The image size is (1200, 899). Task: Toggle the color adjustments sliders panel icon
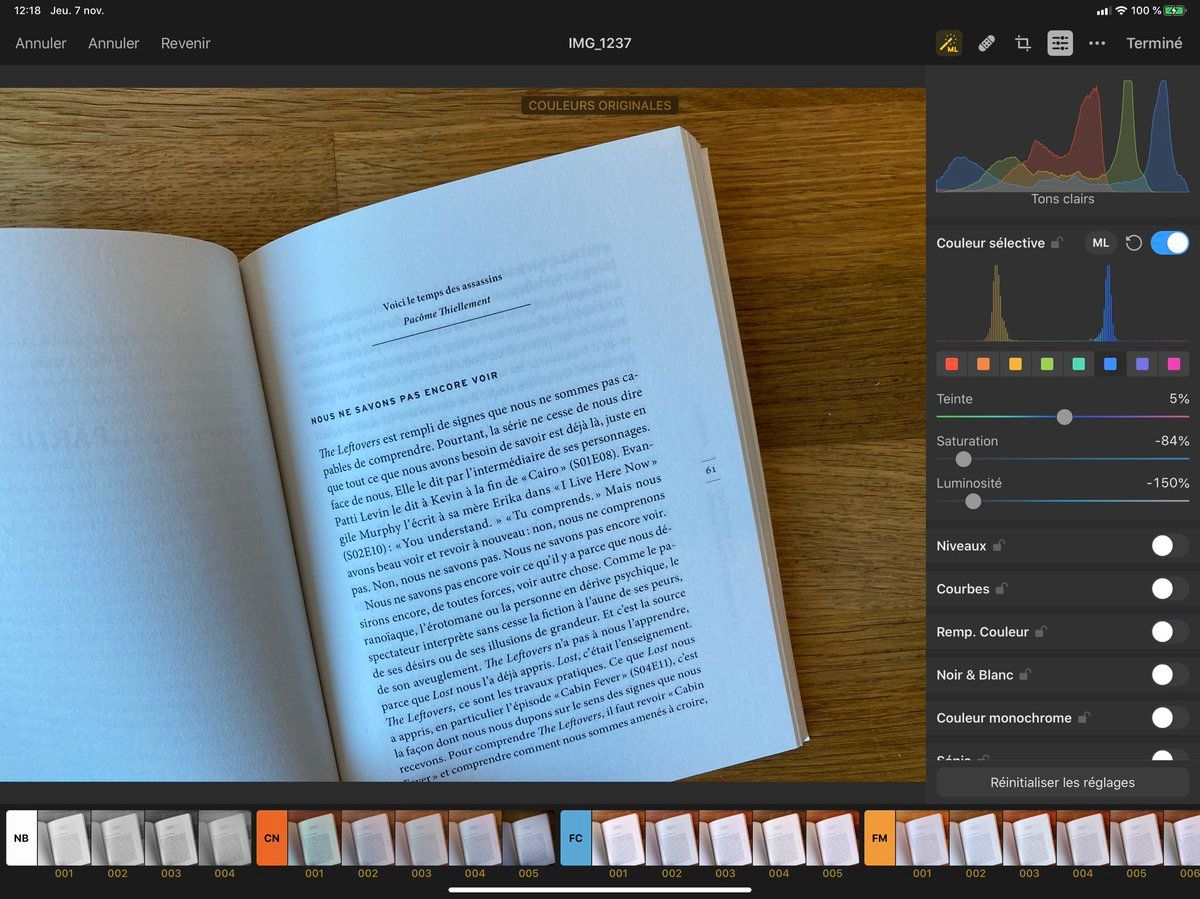tap(1060, 43)
